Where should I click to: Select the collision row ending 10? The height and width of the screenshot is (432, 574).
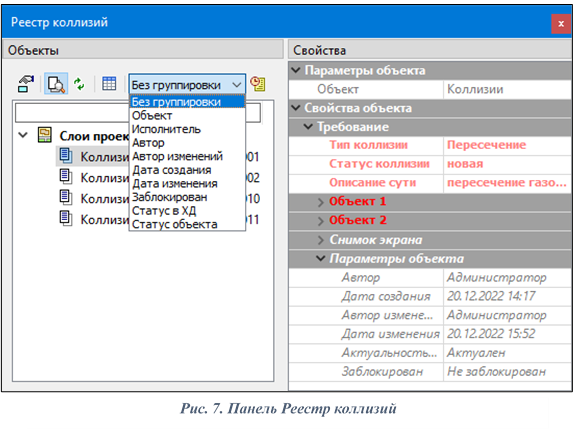[159, 198]
